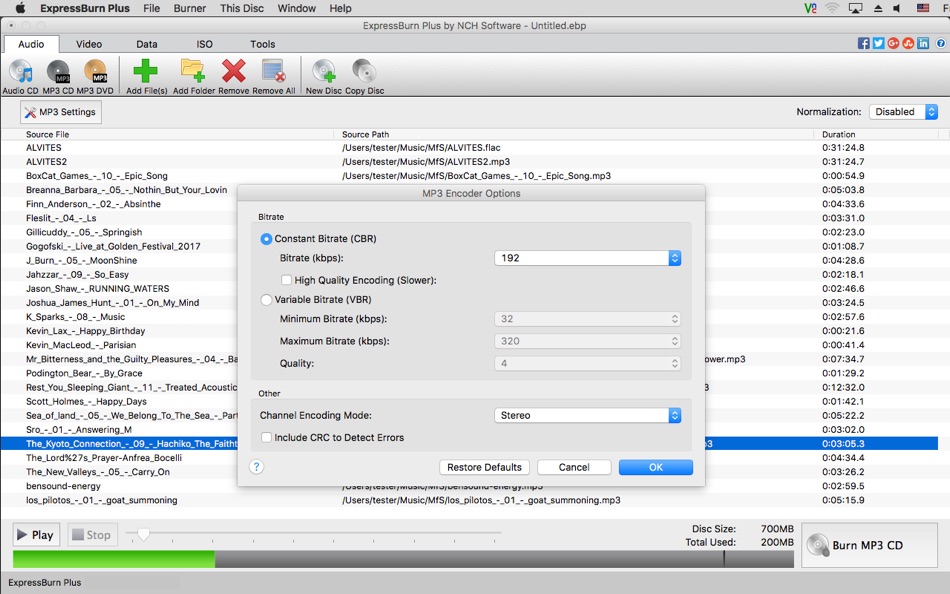Click the Burn MP3 CD button
Viewport: 950px width, 594px height.
pyautogui.click(x=869, y=545)
